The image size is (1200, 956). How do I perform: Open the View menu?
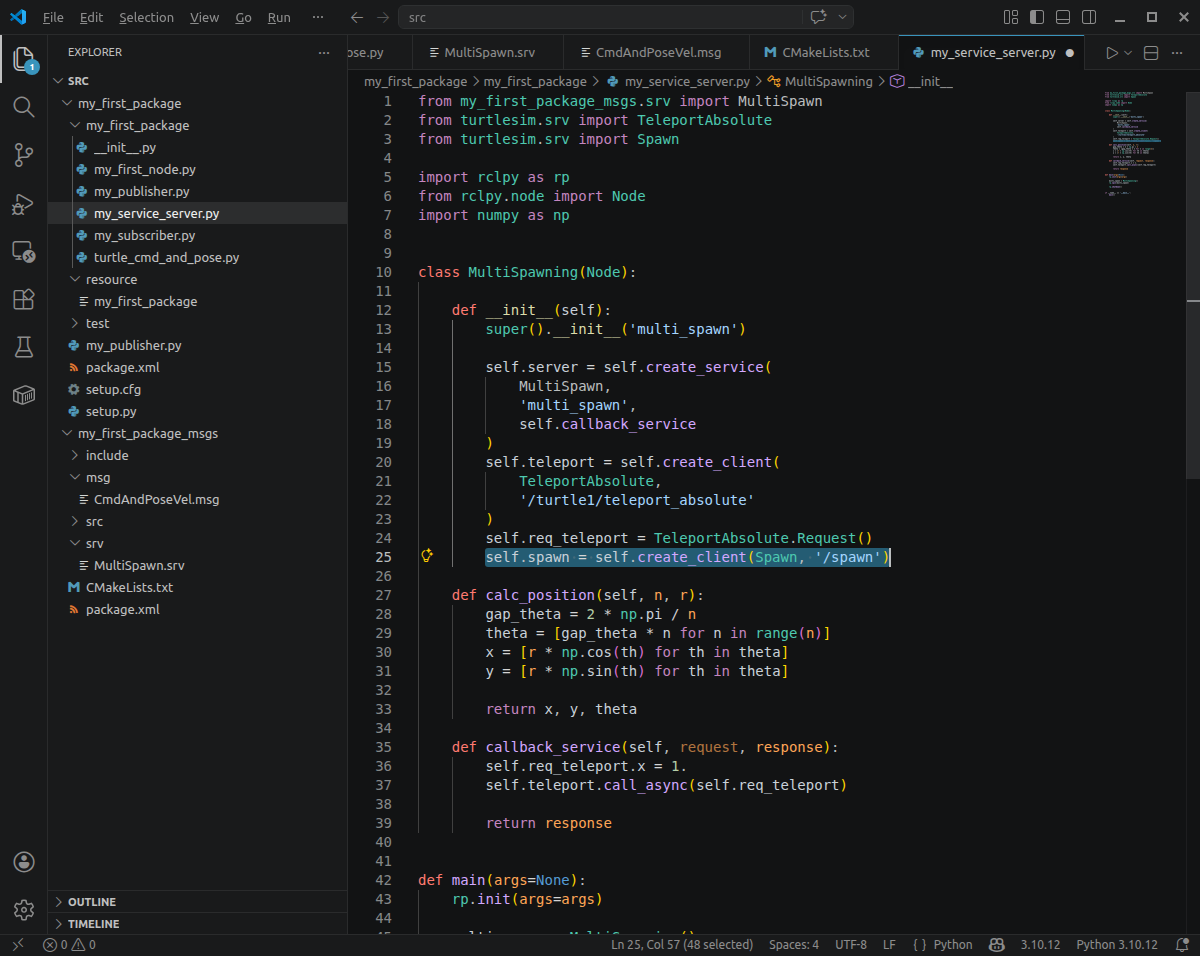coord(204,17)
